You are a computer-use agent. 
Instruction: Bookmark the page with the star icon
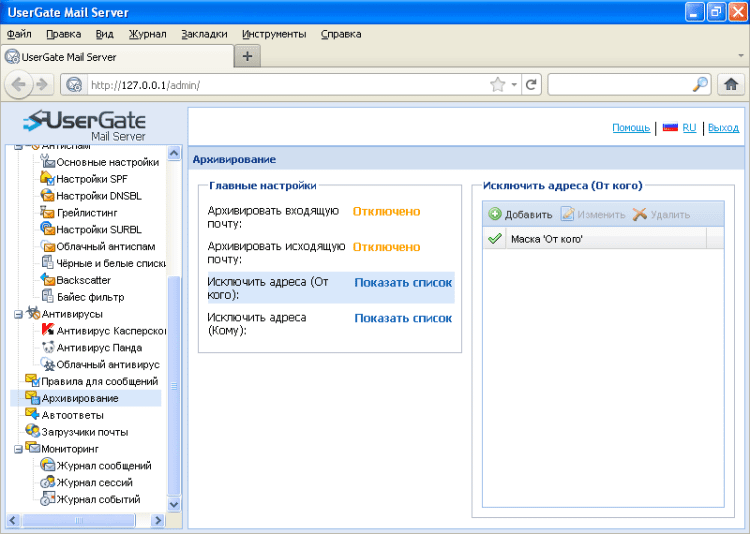click(x=497, y=85)
